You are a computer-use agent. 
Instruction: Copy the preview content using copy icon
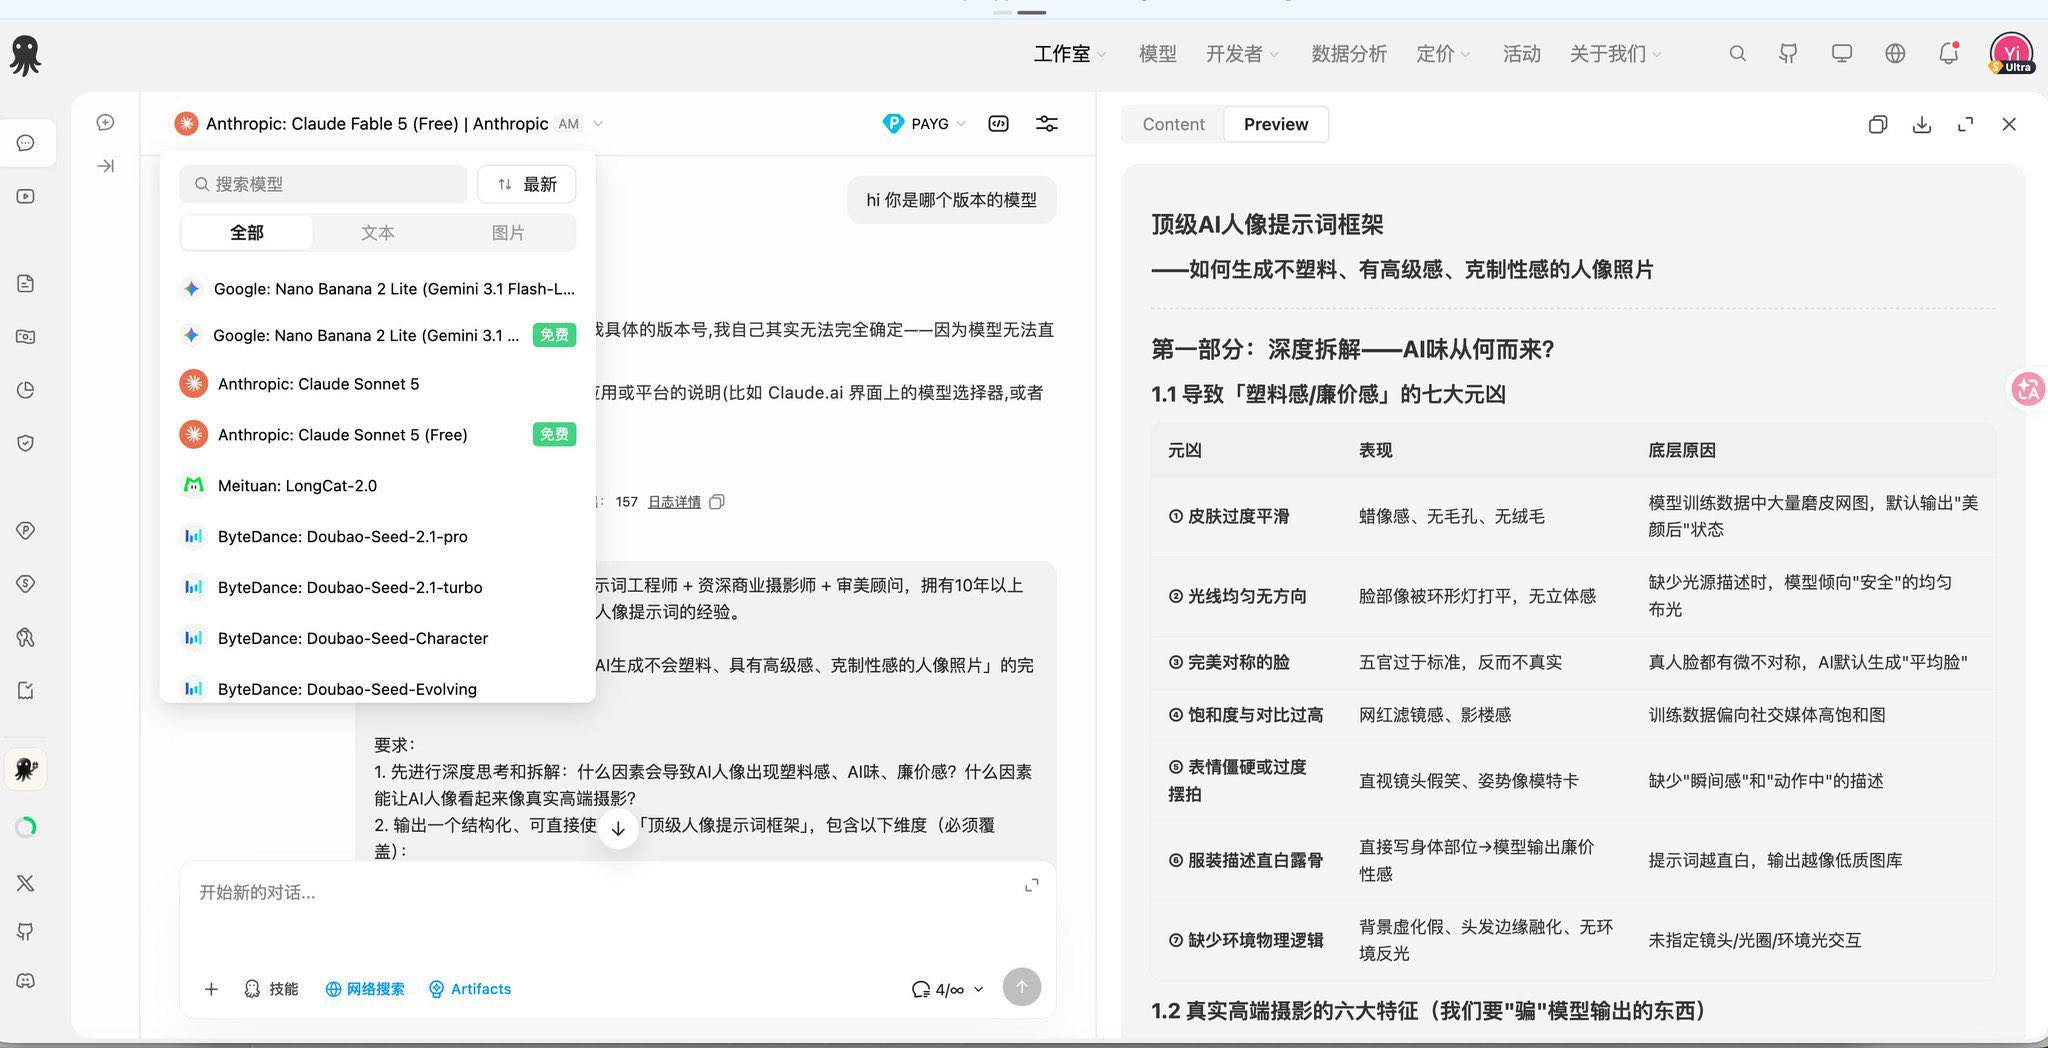click(1877, 125)
